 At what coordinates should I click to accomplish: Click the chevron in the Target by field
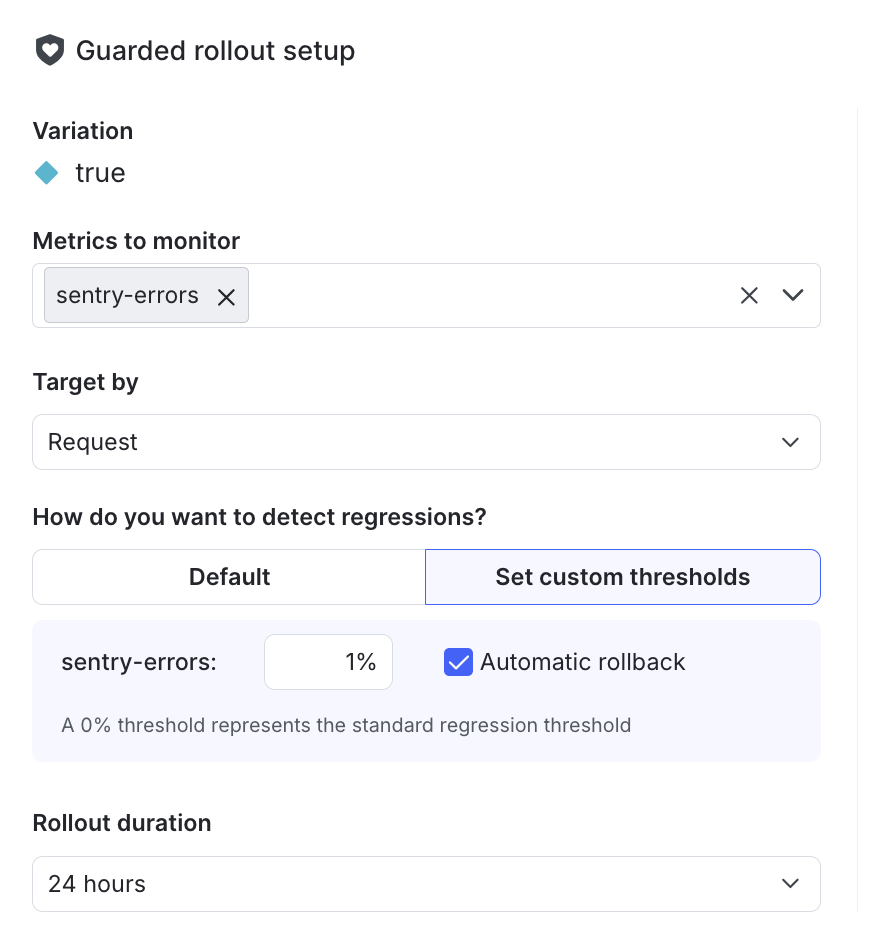[789, 442]
